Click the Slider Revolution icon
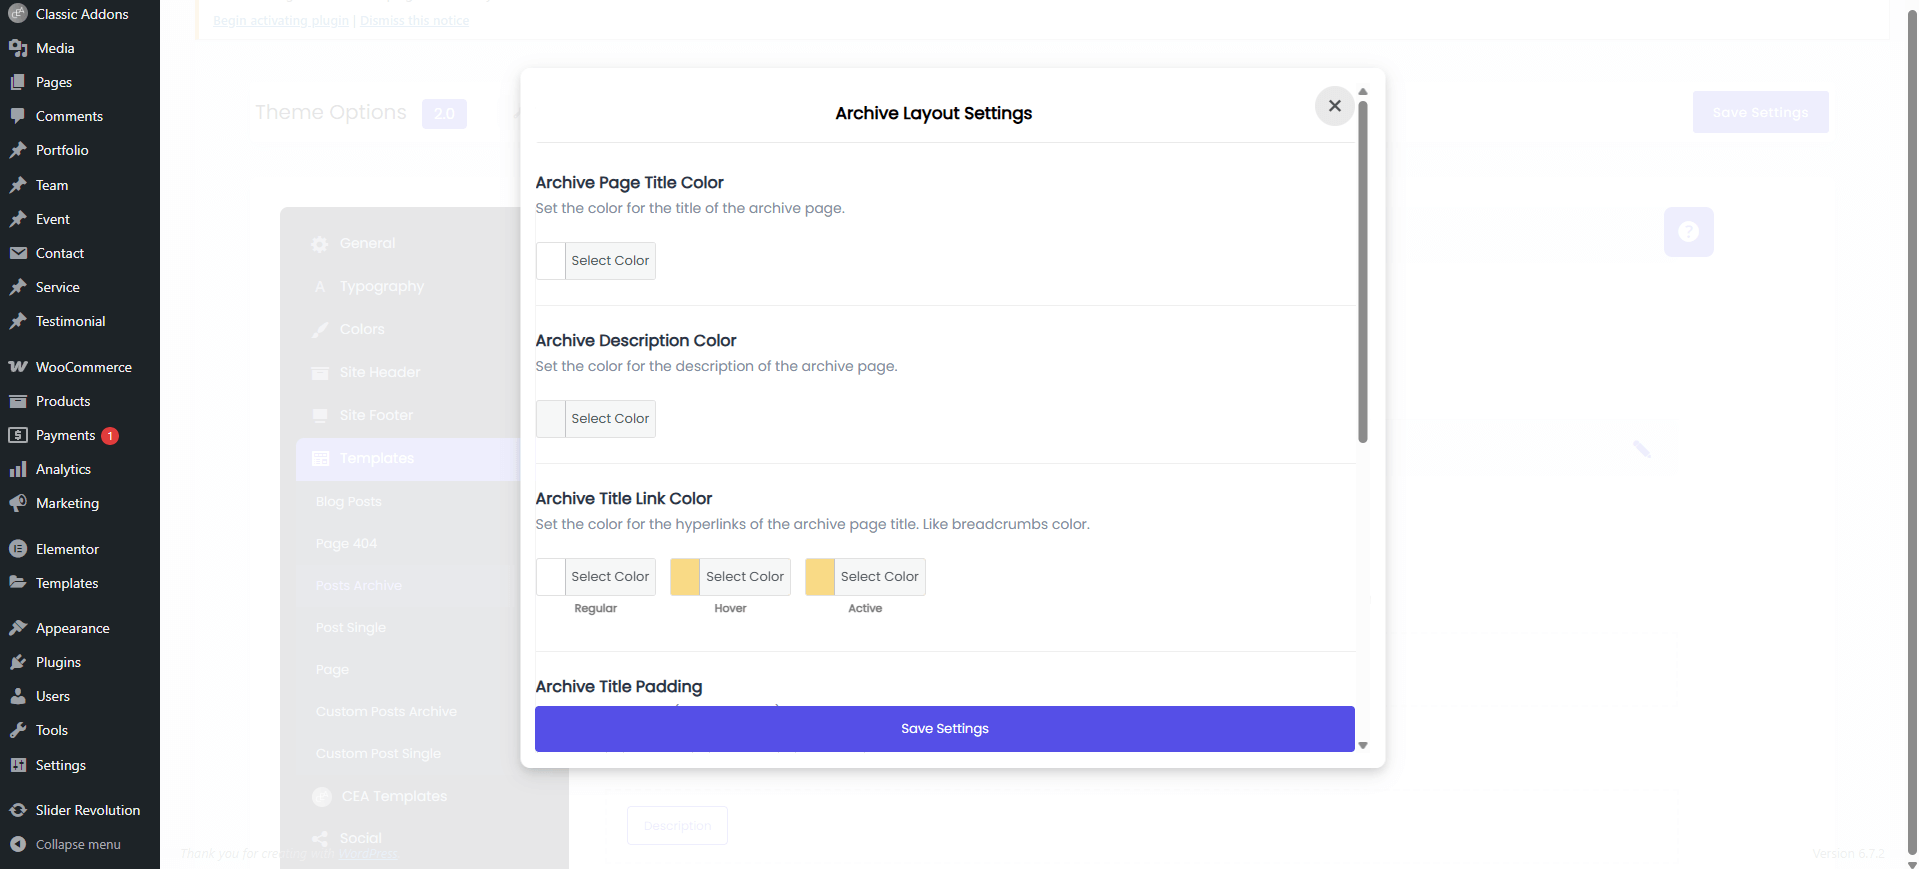This screenshot has width=1919, height=869. click(18, 810)
